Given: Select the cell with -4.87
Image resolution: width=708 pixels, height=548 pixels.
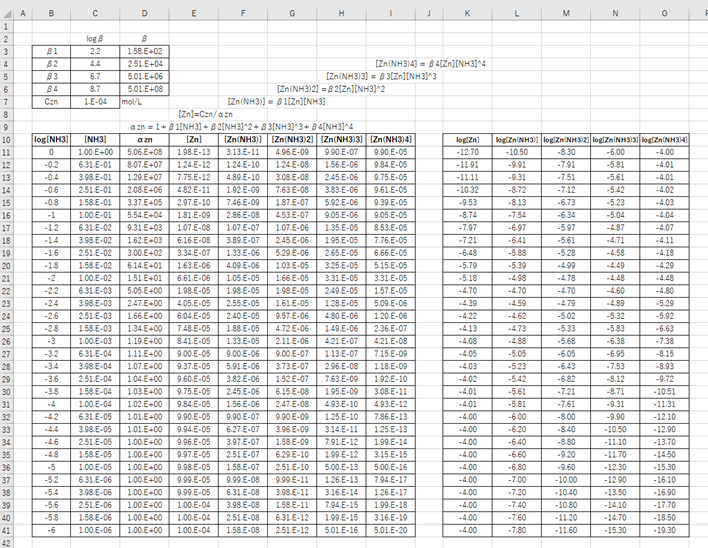Looking at the screenshot, I should click(x=615, y=228).
